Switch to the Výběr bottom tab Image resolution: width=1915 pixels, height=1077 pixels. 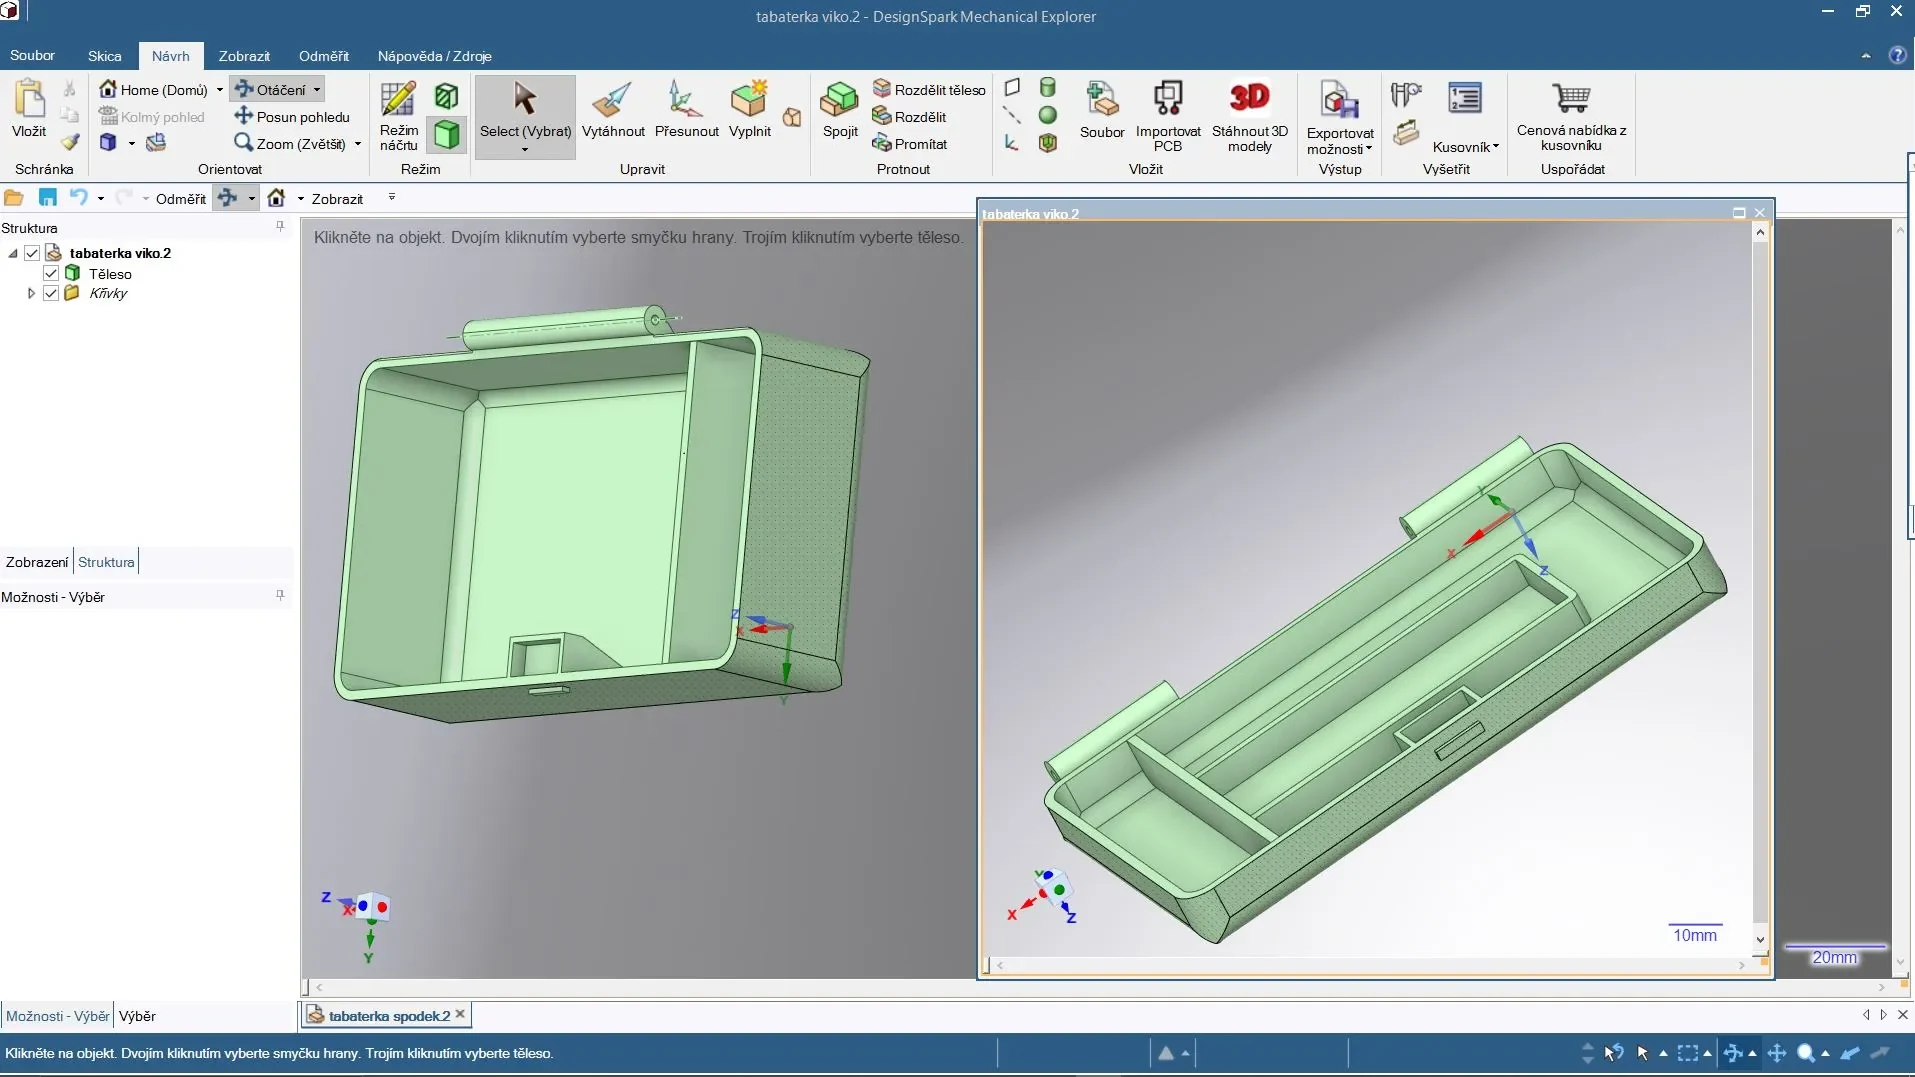pyautogui.click(x=137, y=1016)
